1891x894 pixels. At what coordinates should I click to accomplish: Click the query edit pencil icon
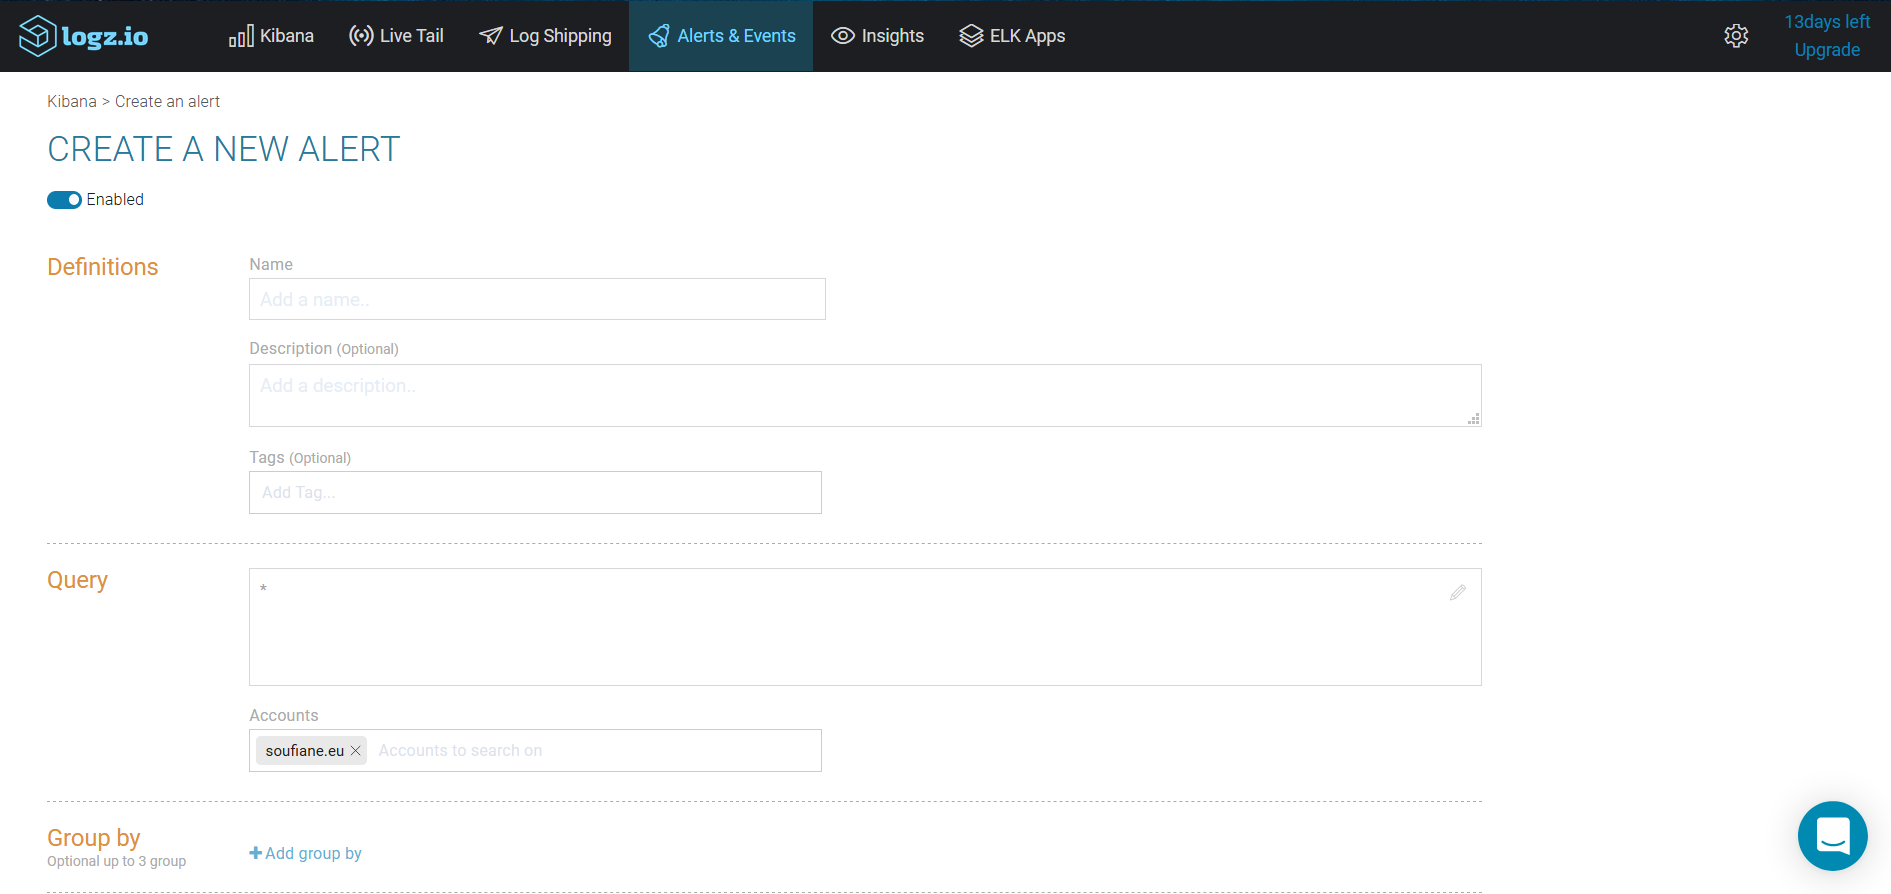point(1458,593)
